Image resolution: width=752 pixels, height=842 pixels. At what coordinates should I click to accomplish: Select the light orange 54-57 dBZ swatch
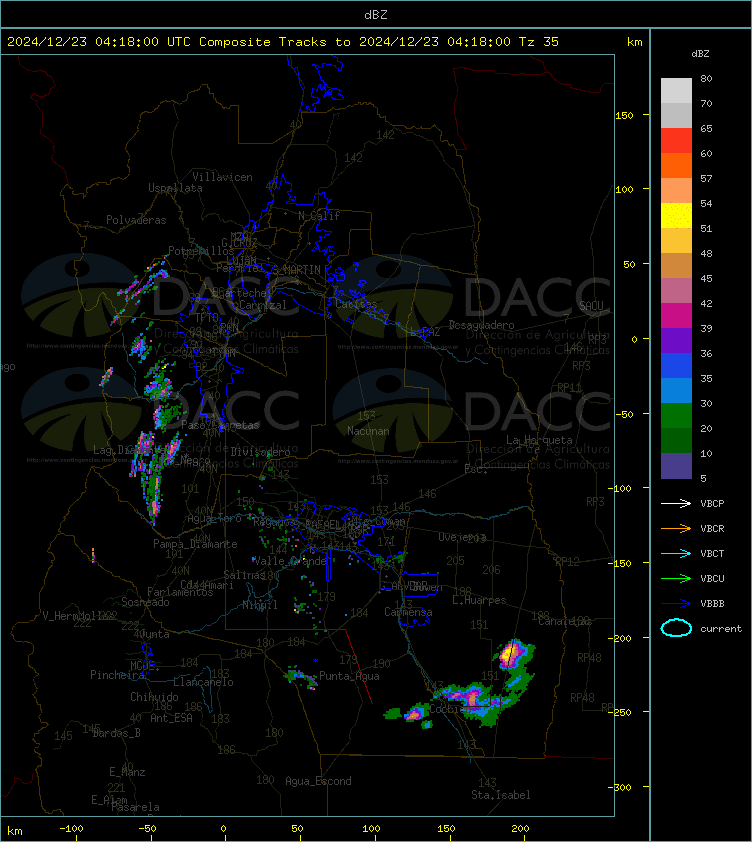(x=676, y=191)
